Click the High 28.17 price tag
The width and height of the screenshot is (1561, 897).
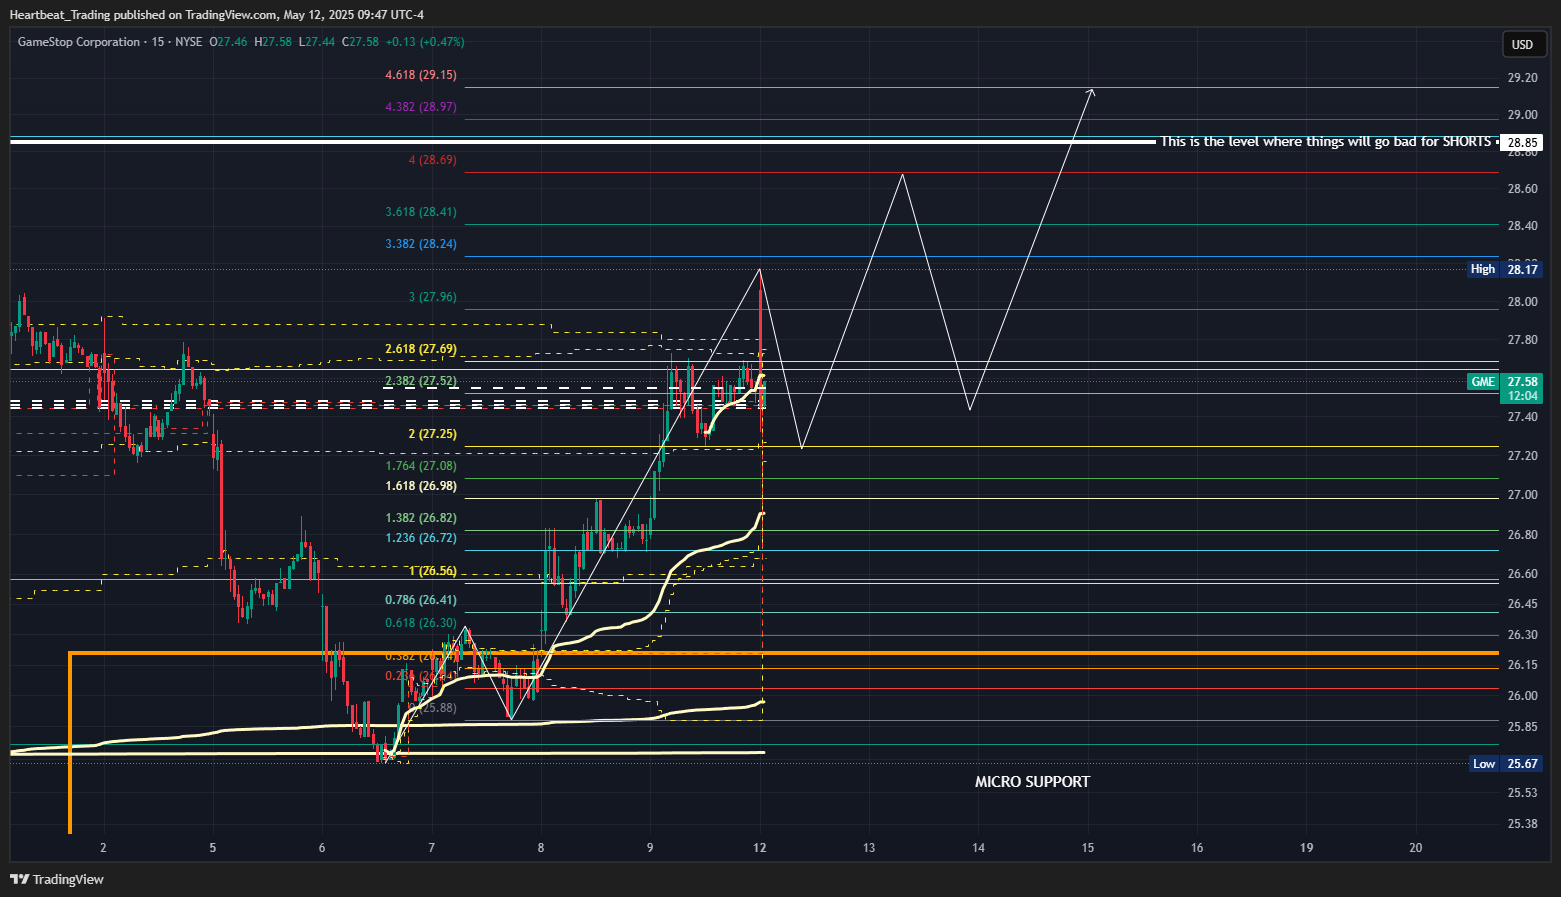tap(1505, 269)
